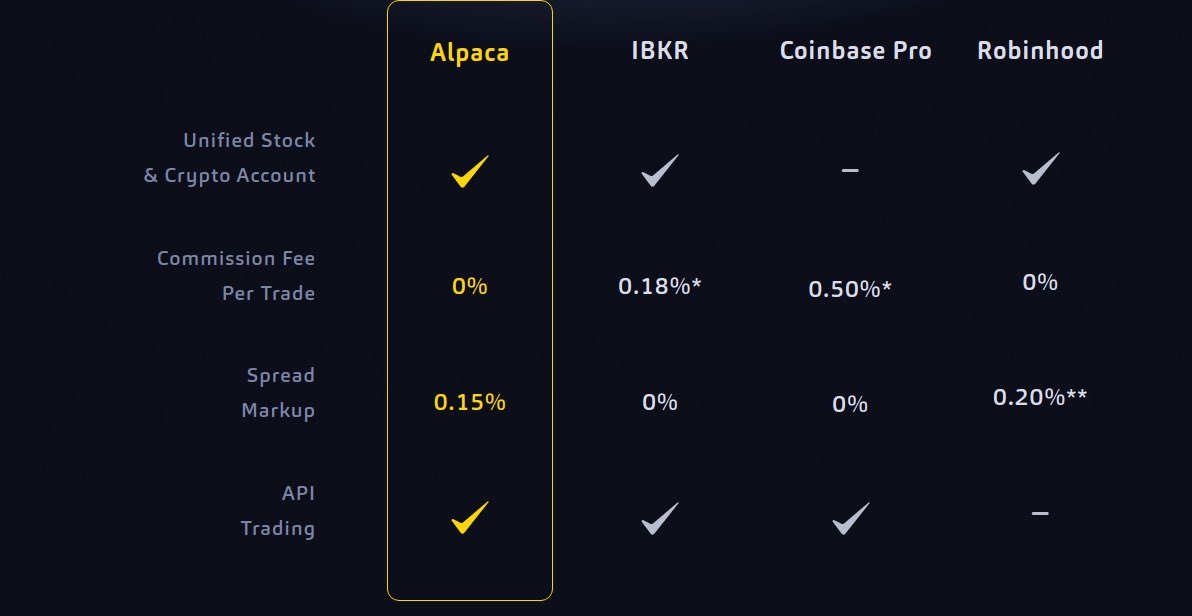
Task: Click Coinbase Pro's 0.50%* commission value
Action: coord(850,289)
